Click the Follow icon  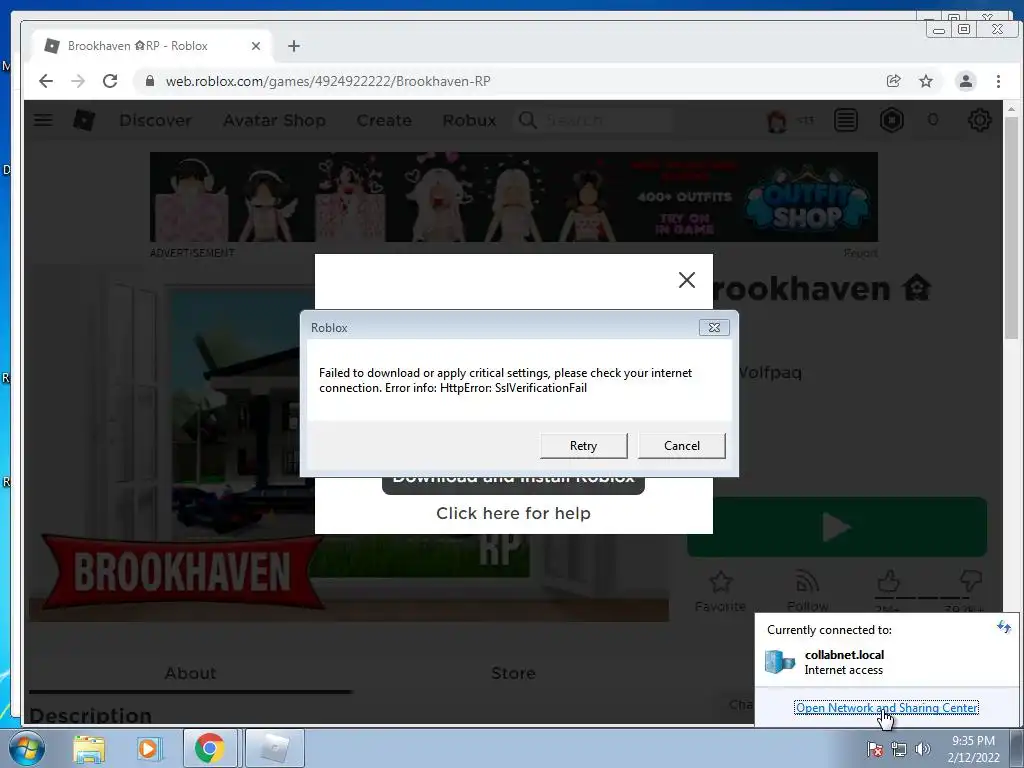pos(807,581)
